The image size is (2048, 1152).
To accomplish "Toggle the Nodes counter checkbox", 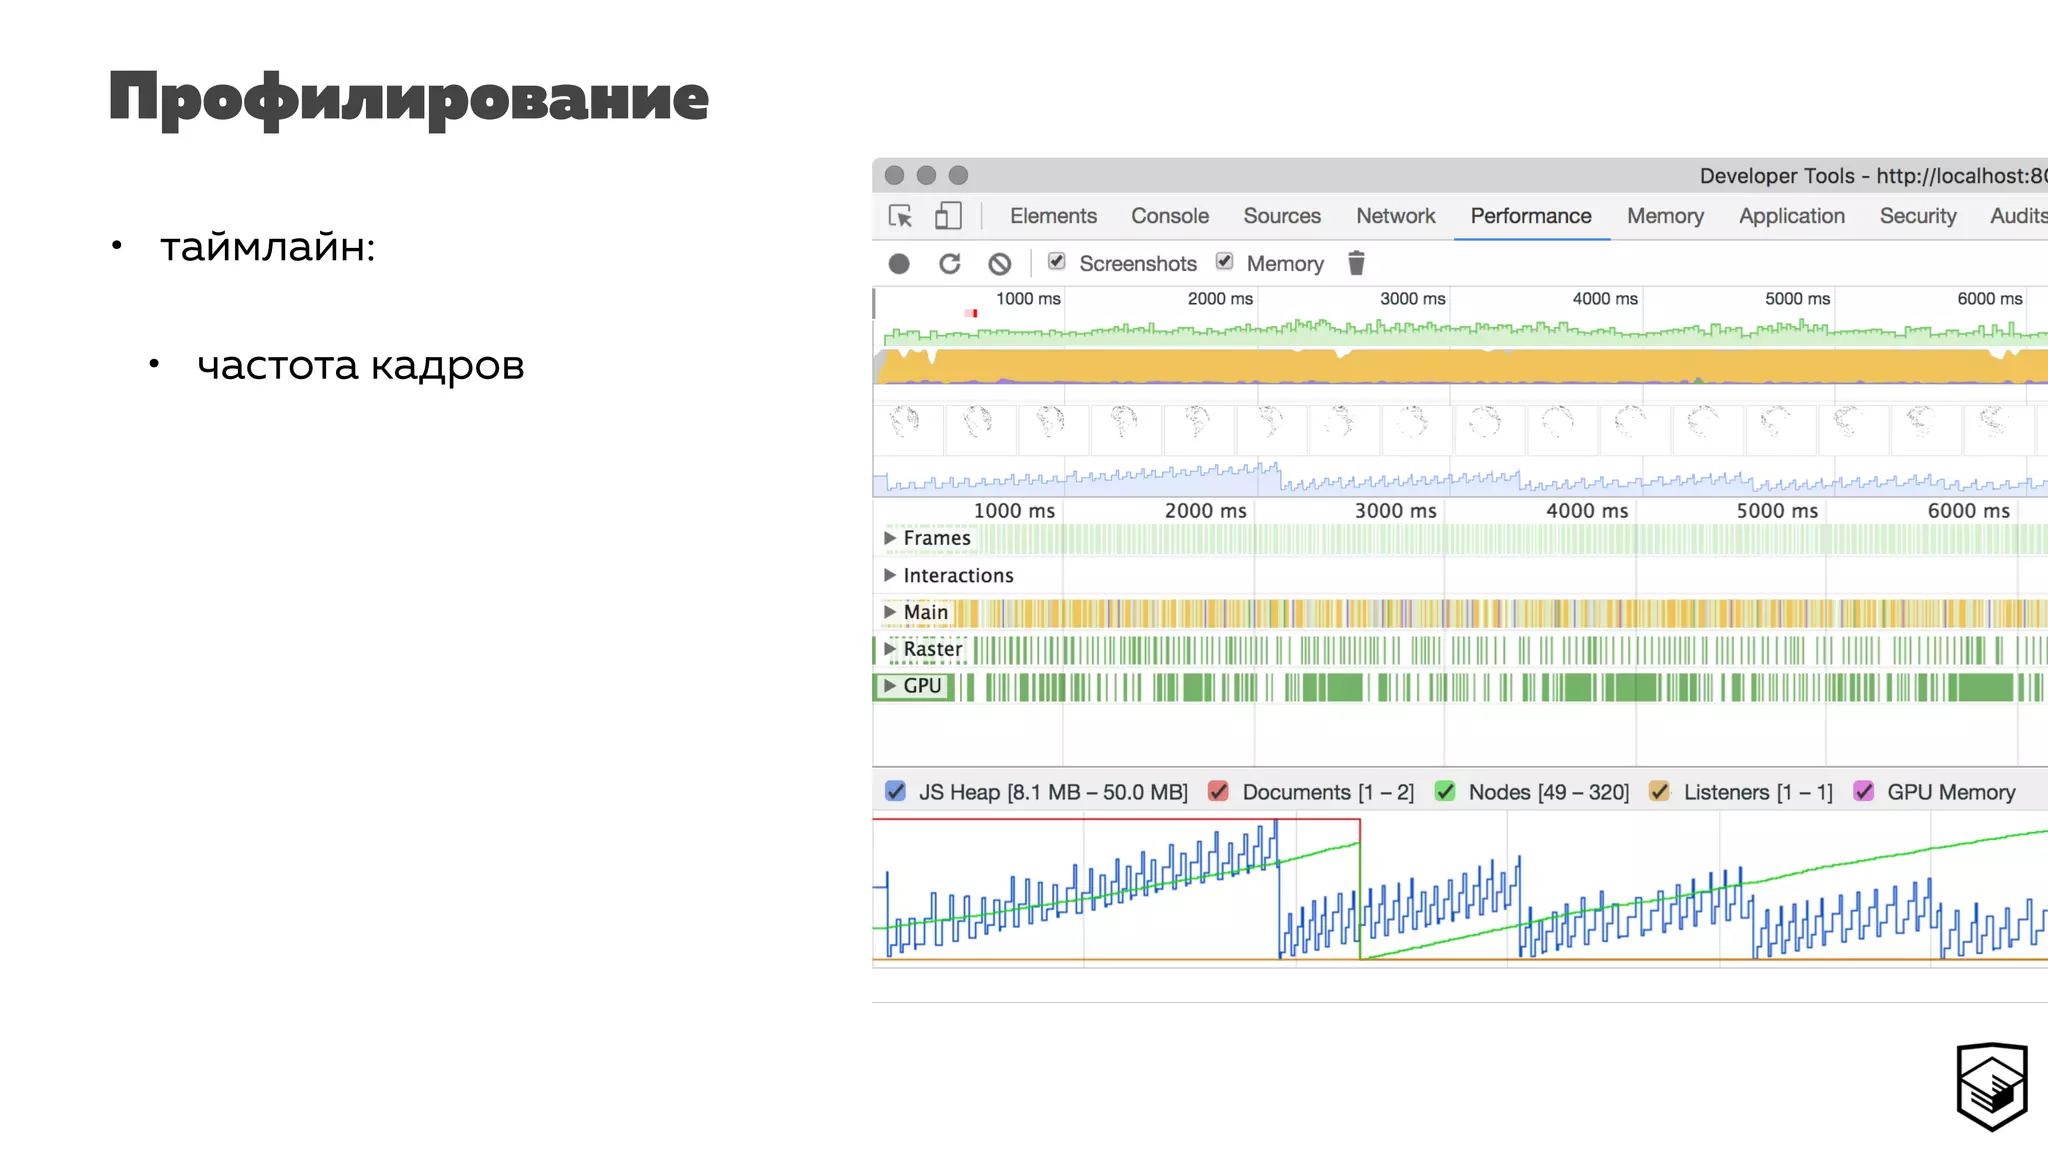I will (x=1445, y=792).
